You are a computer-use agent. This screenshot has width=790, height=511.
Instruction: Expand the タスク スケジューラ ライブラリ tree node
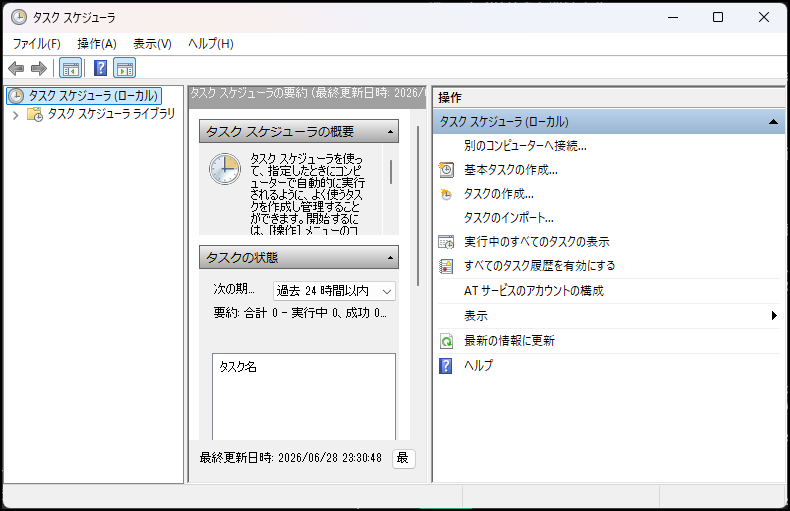pos(16,115)
